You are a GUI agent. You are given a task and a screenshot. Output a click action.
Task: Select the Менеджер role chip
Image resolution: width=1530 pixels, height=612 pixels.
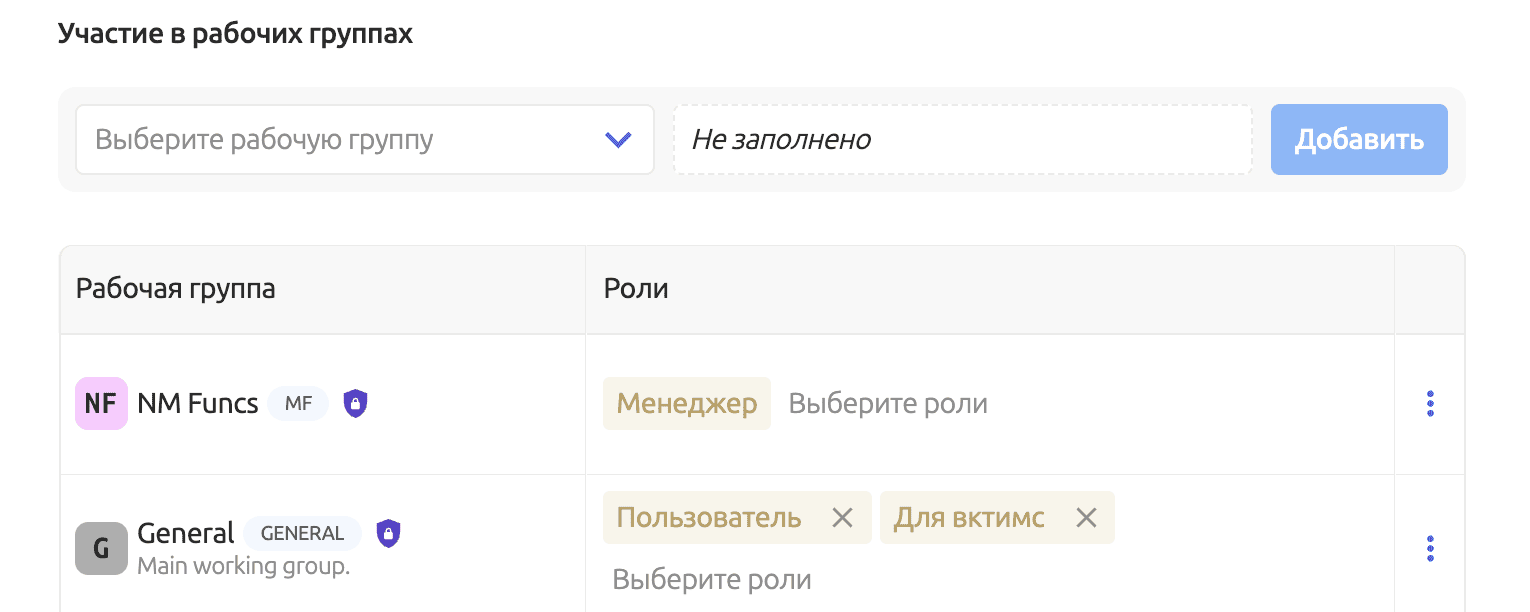click(x=687, y=403)
